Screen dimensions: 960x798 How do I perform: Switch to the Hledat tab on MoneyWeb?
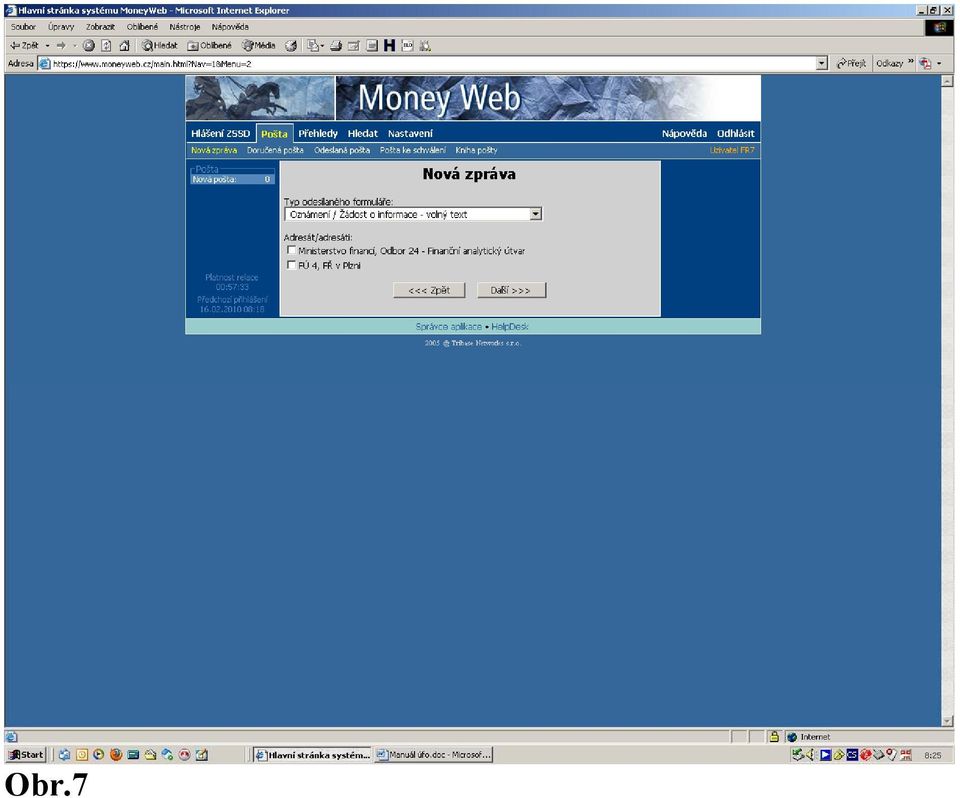tap(362, 134)
